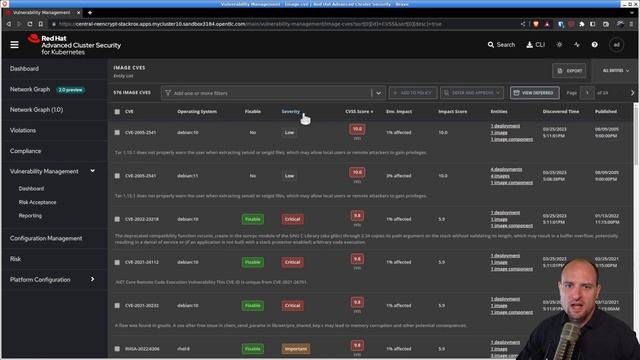Open the browser extensions puzzle icon
The image size is (640, 360).
pos(582,24)
